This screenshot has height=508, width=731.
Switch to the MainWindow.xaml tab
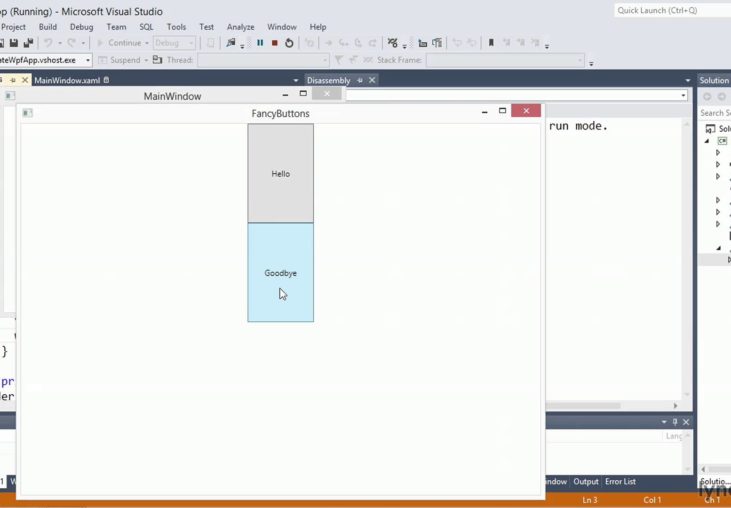point(67,80)
